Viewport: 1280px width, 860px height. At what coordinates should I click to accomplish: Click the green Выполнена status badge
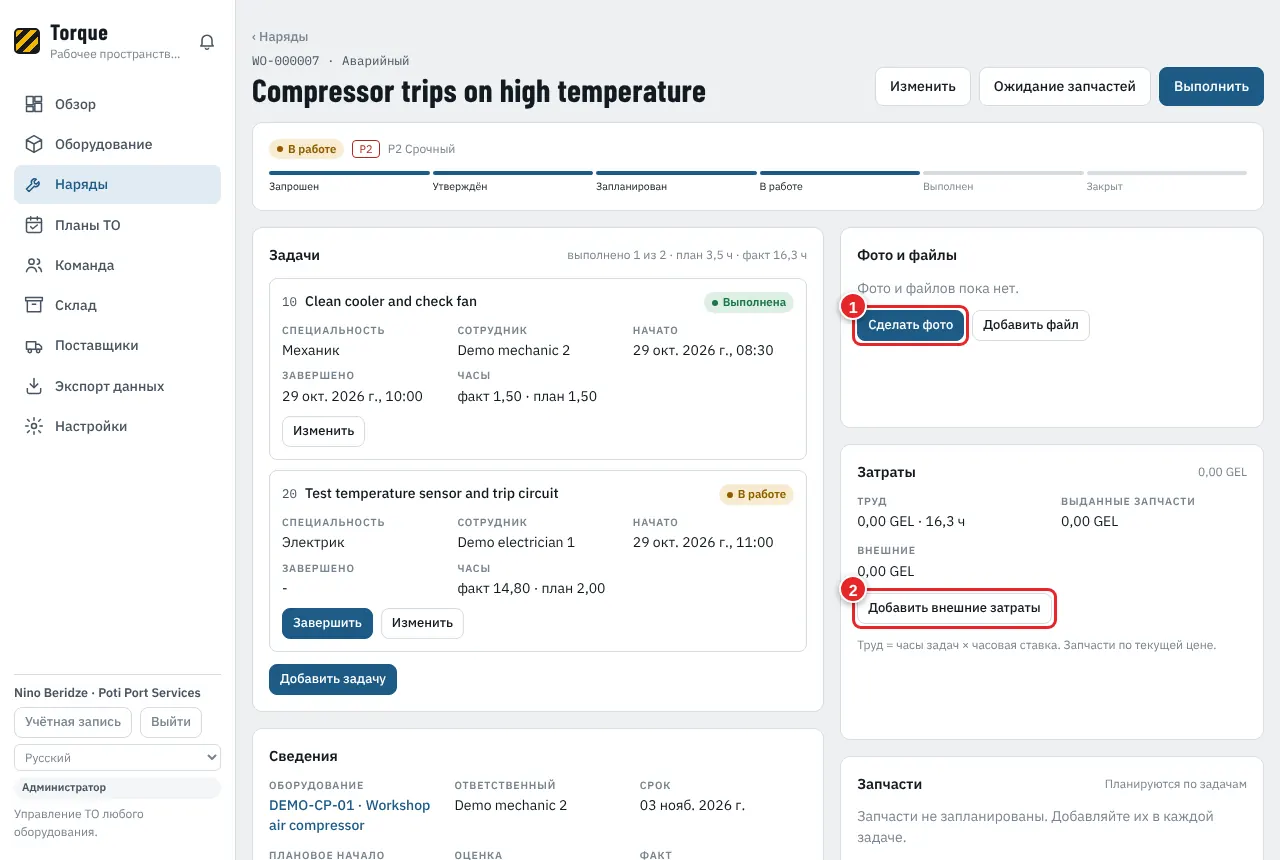748,302
